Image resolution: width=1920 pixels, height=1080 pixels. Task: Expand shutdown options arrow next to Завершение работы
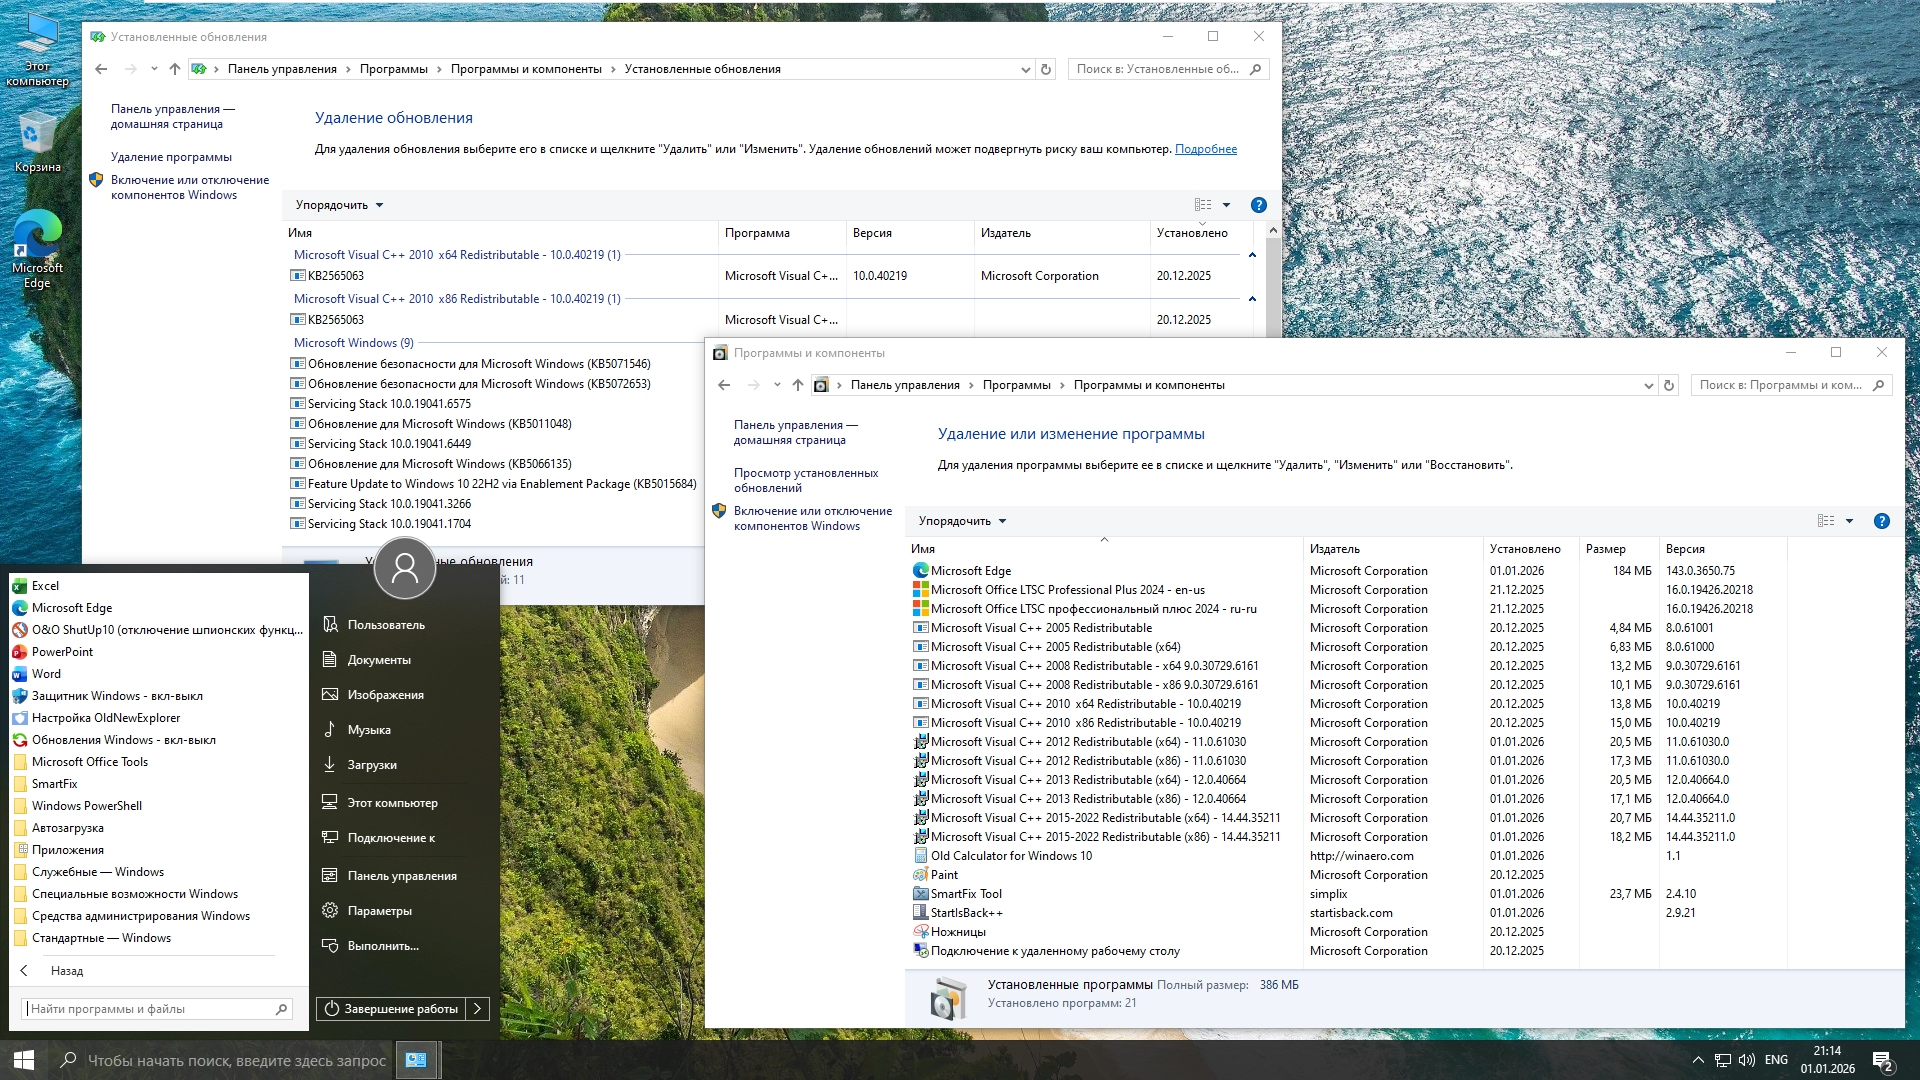point(478,1009)
